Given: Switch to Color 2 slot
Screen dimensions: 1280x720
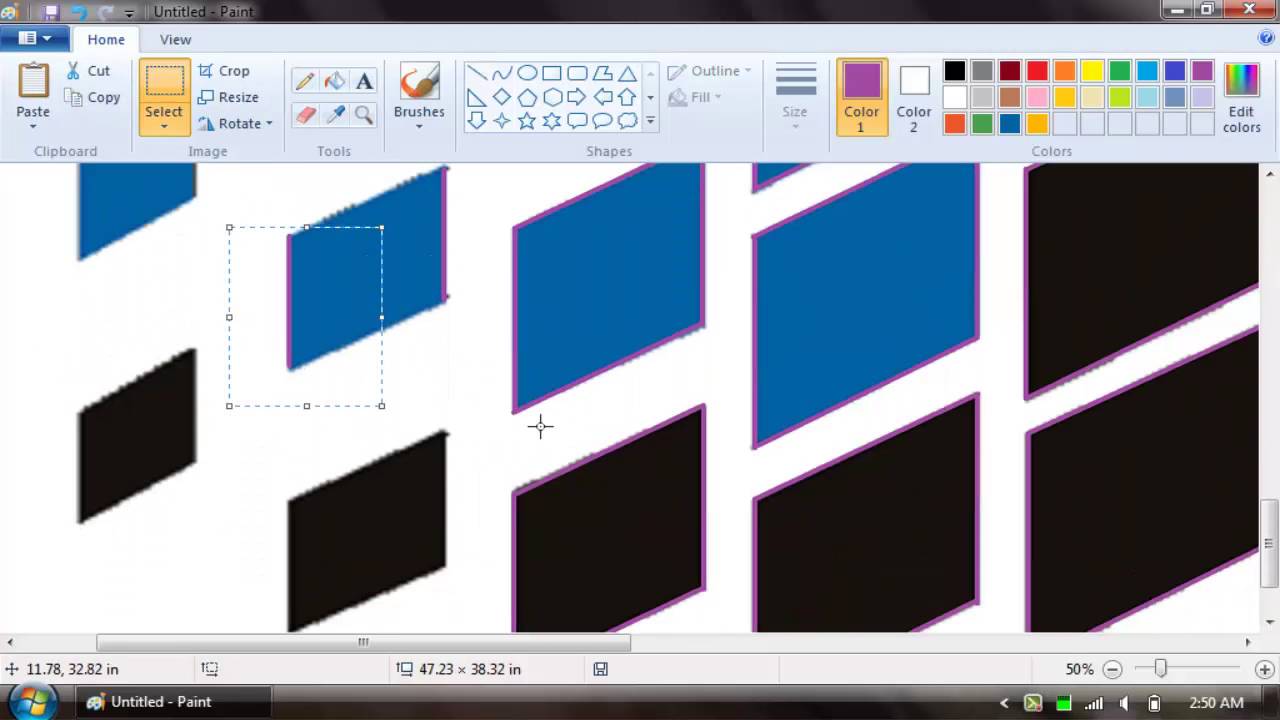Looking at the screenshot, I should [914, 98].
